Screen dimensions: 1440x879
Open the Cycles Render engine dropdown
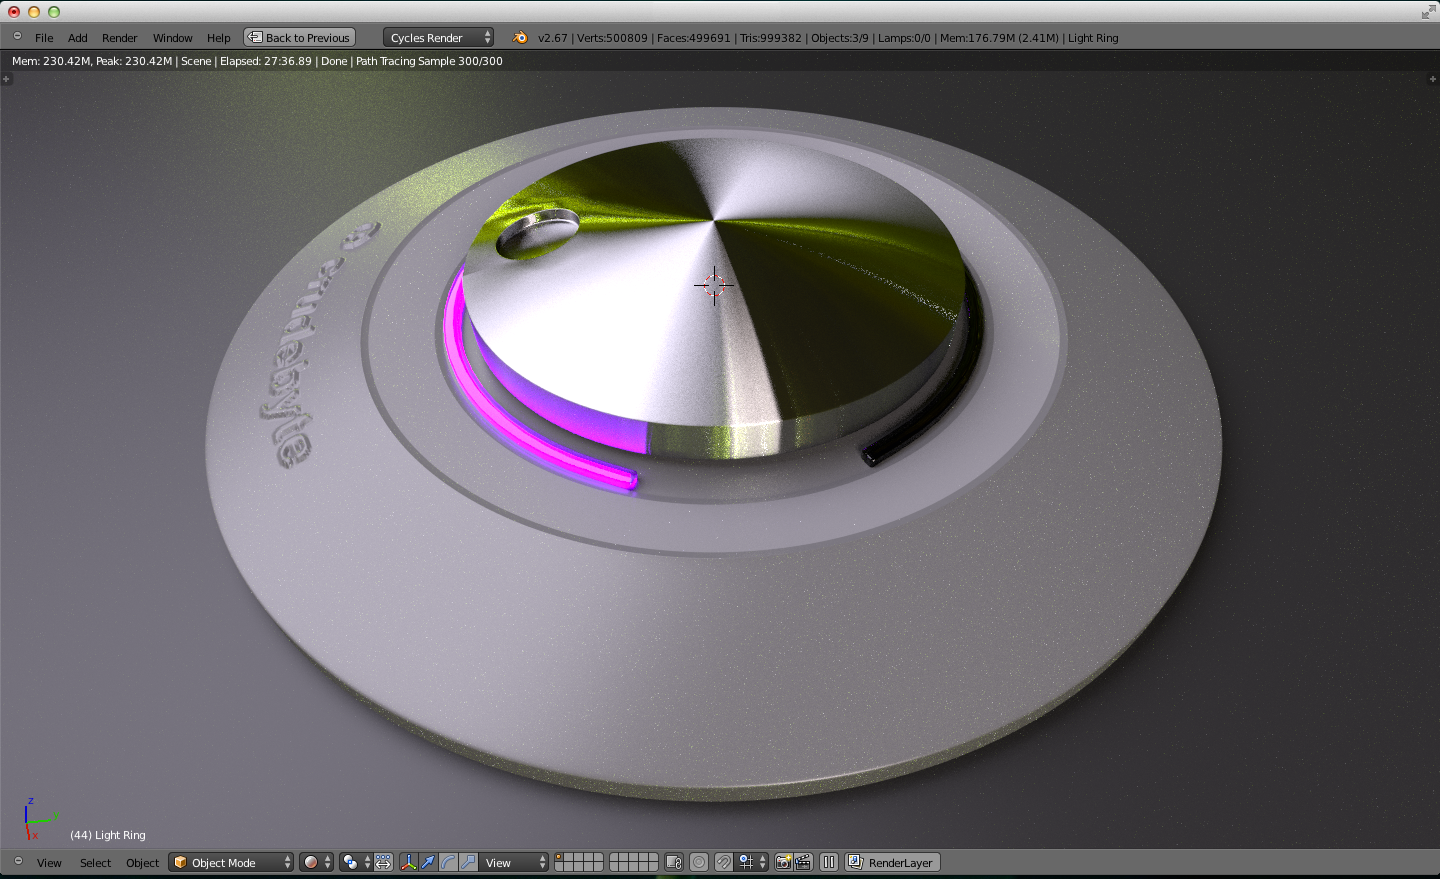[x=438, y=38]
